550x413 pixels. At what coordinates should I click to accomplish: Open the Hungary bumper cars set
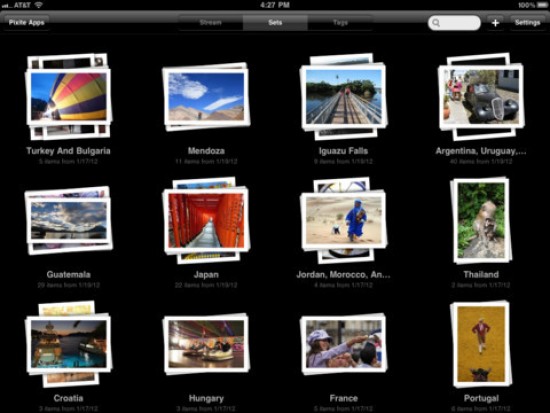tap(206, 344)
